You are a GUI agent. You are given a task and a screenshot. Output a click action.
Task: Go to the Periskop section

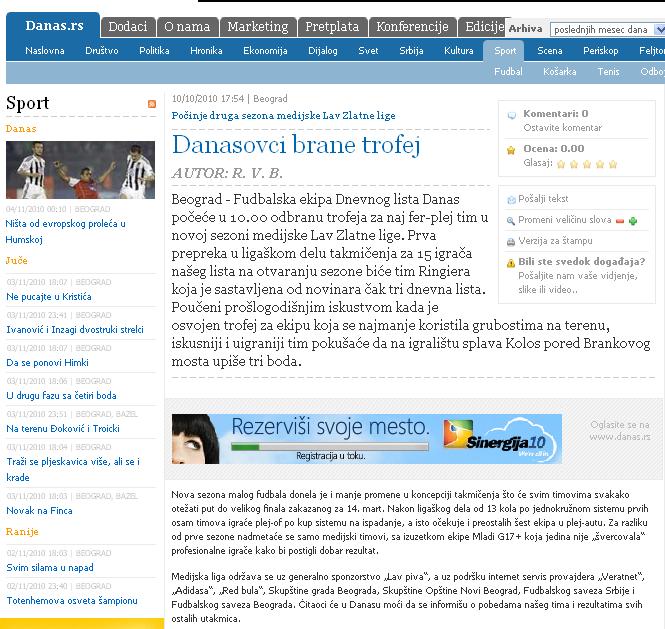coord(601,51)
